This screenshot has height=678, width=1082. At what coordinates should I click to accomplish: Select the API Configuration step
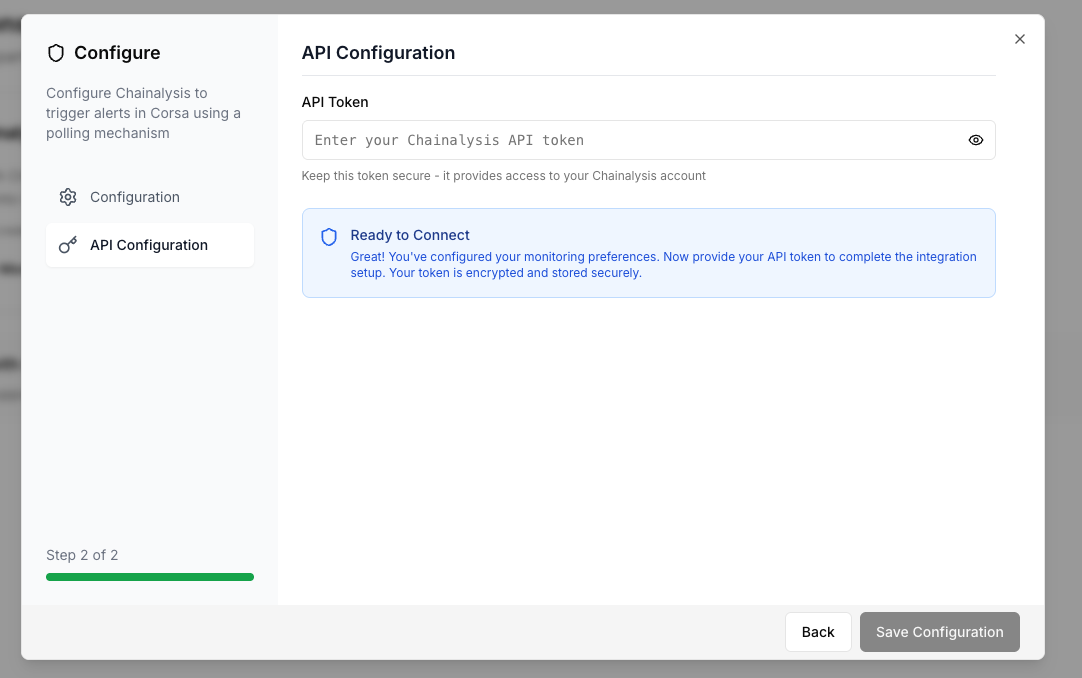[150, 245]
